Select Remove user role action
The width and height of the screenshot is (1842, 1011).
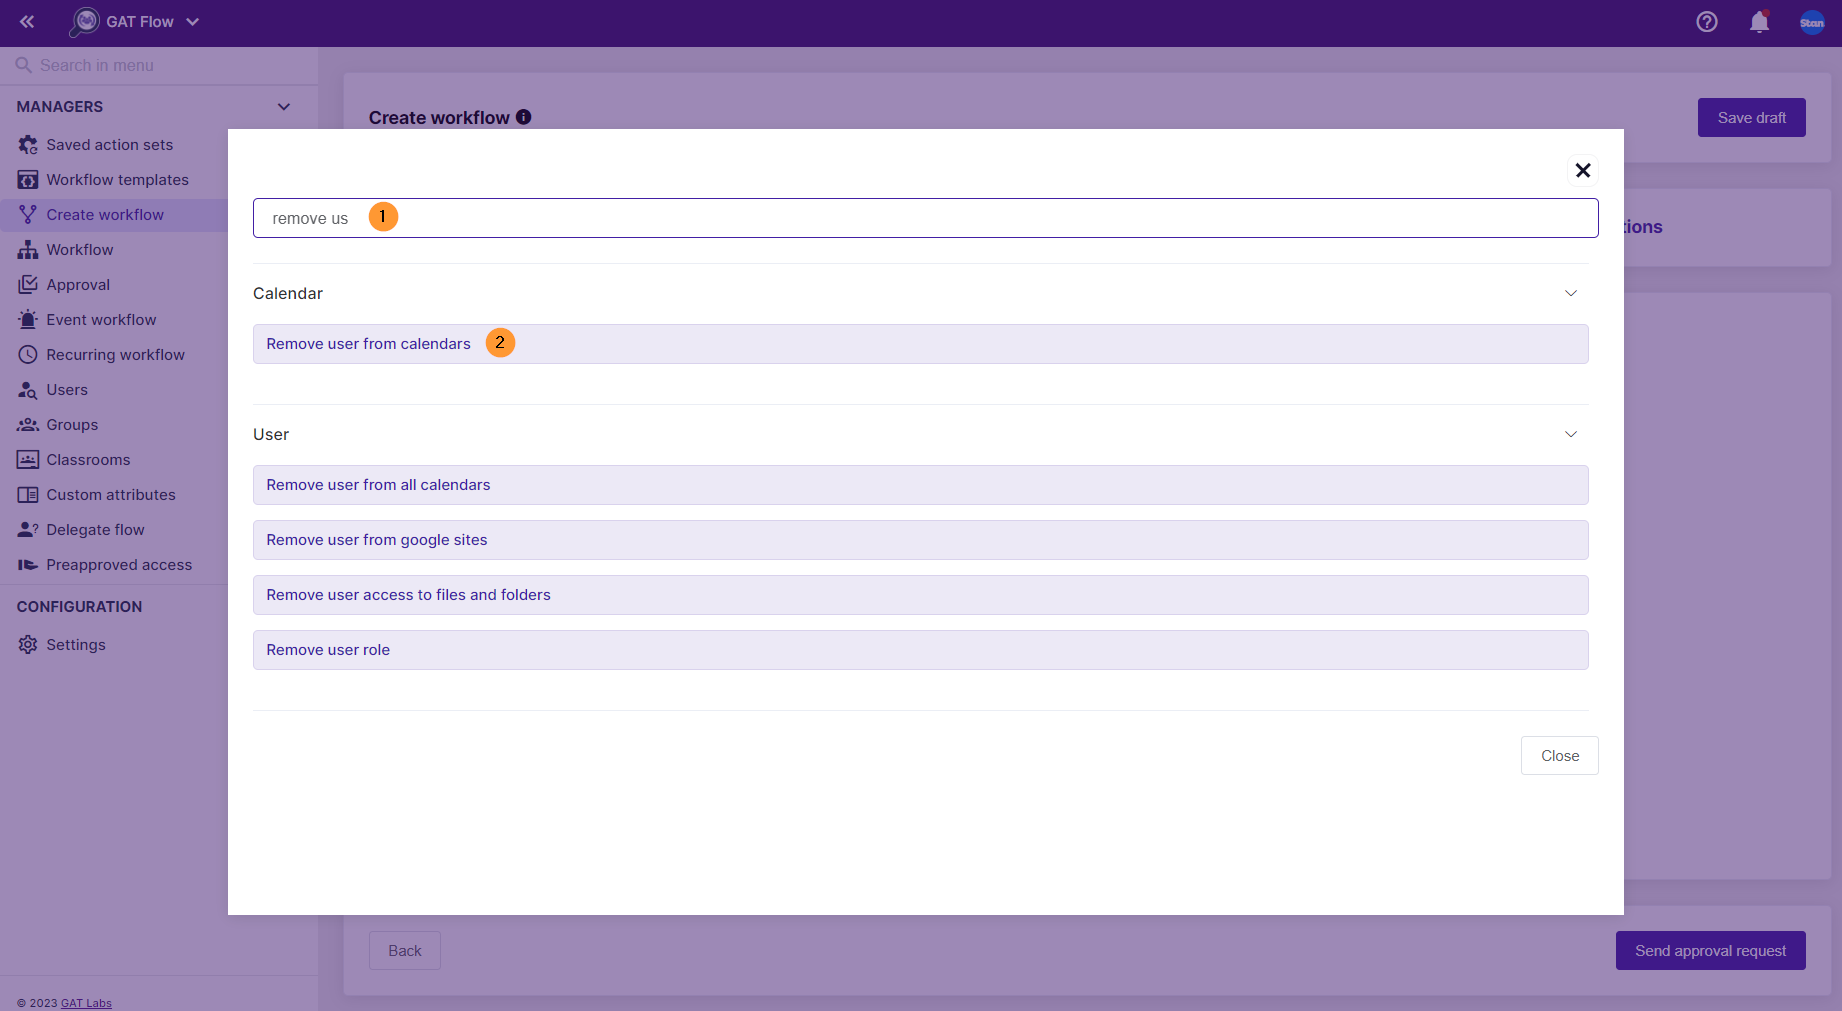[x=920, y=650]
